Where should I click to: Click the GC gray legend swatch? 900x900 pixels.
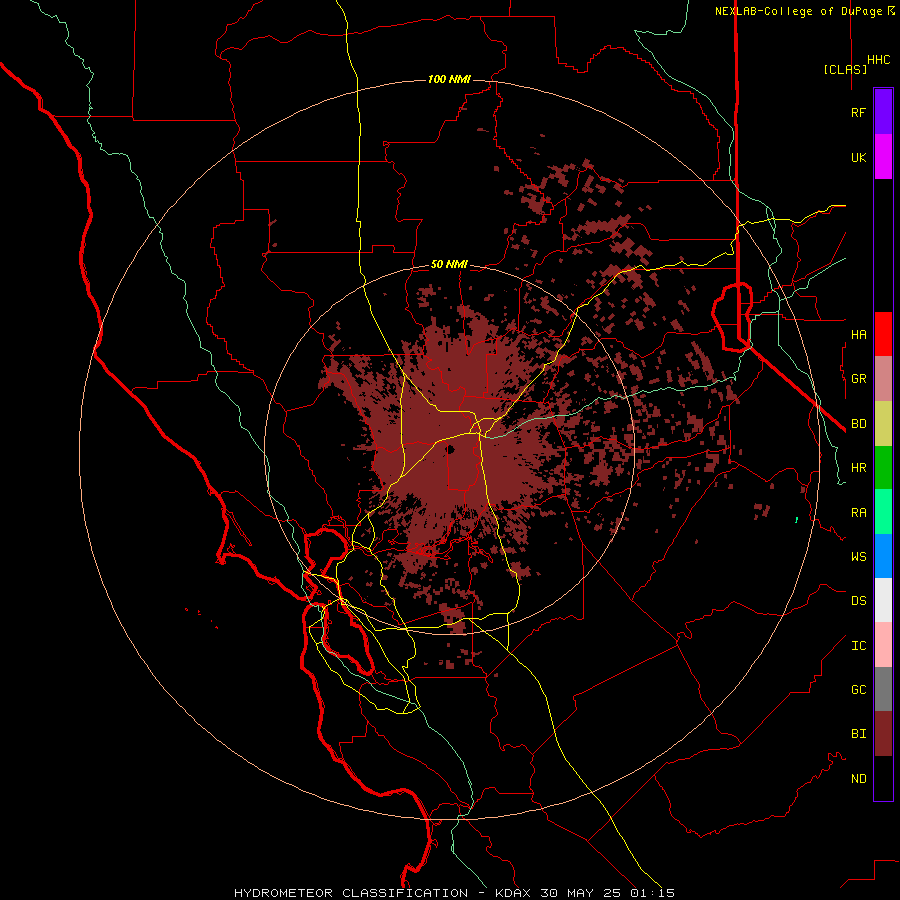point(883,689)
